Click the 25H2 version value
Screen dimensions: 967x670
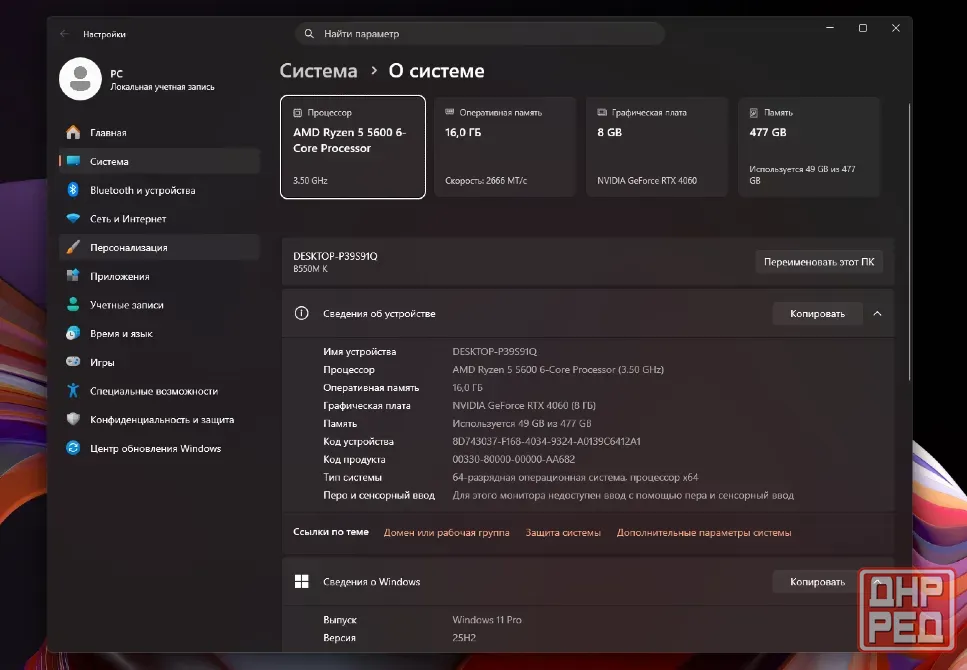pyautogui.click(x=464, y=637)
